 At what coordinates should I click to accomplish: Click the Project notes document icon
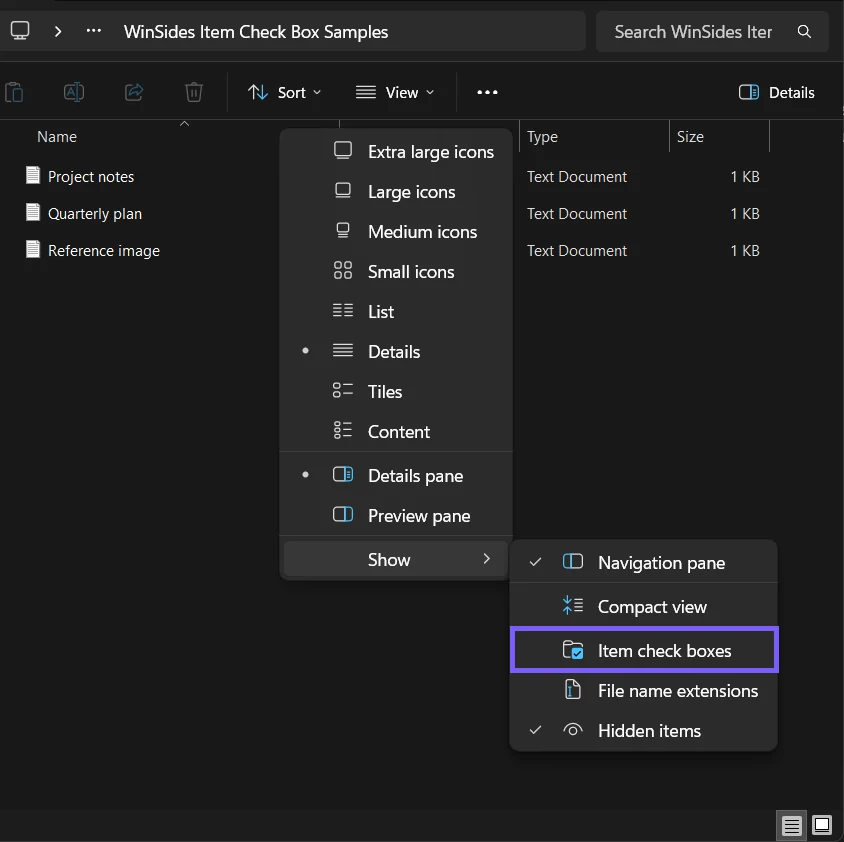click(x=33, y=175)
